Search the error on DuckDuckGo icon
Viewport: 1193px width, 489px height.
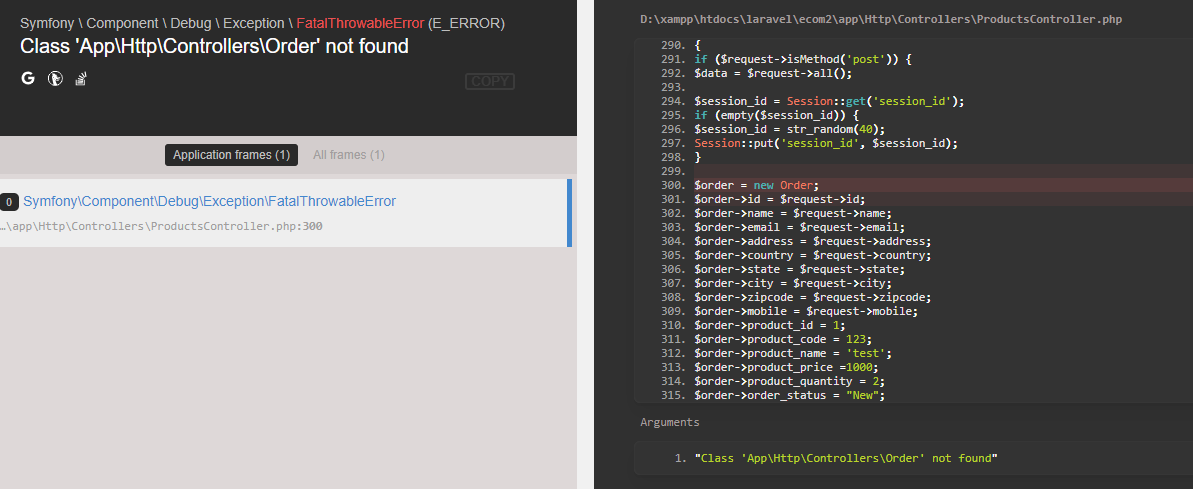[55, 78]
